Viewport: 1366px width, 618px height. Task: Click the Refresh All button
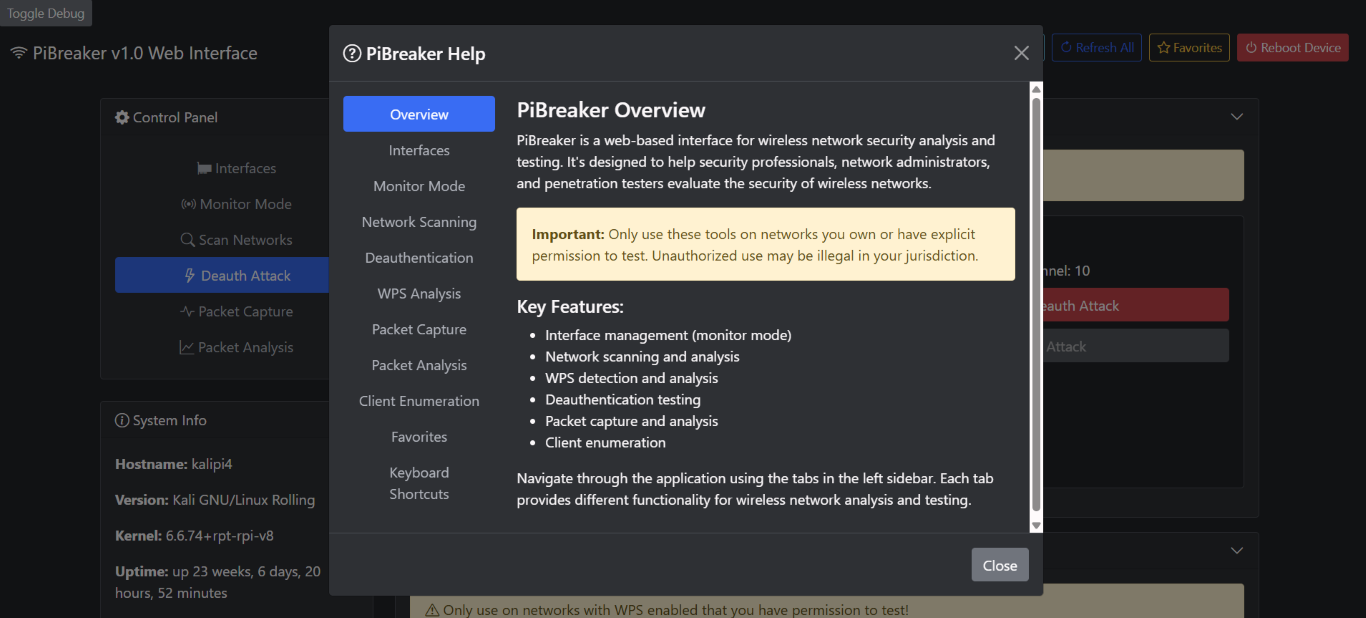point(1097,47)
